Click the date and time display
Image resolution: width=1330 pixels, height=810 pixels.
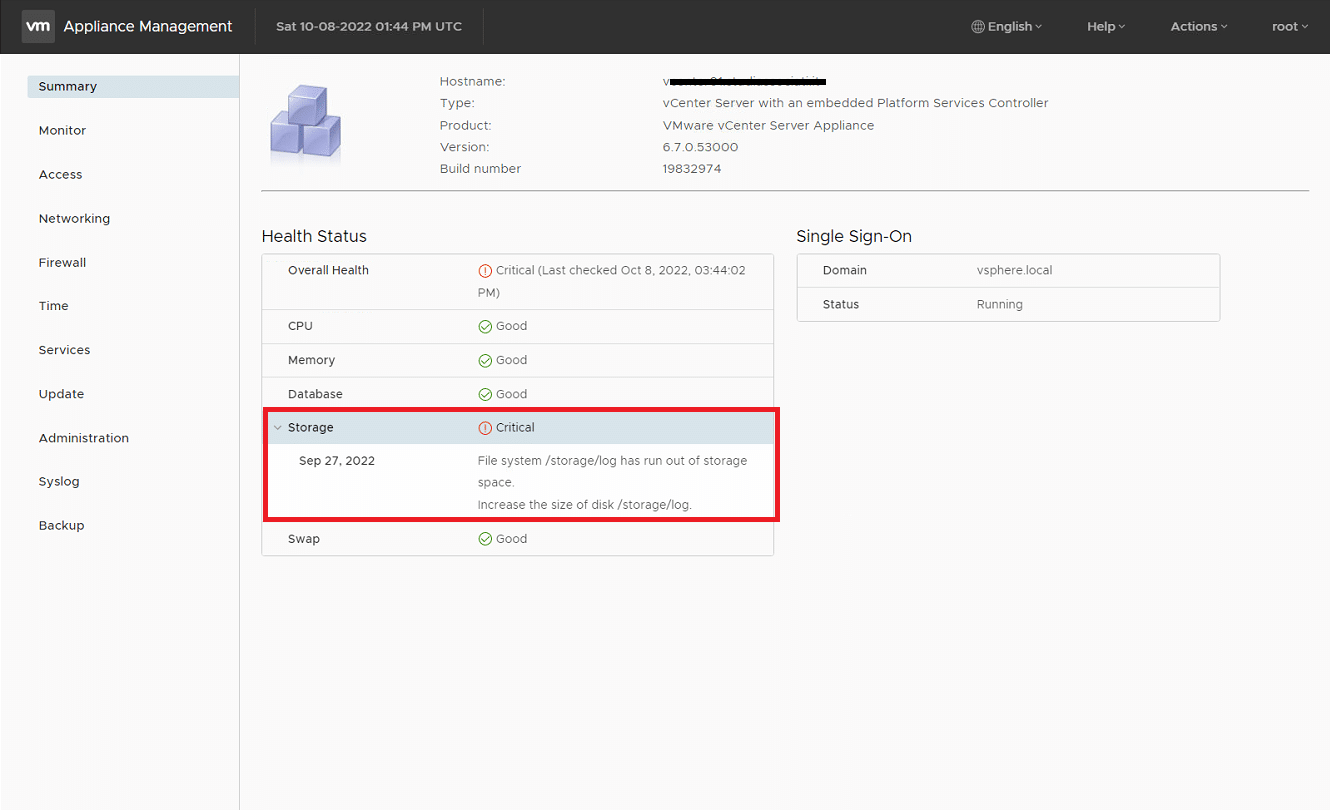click(369, 27)
